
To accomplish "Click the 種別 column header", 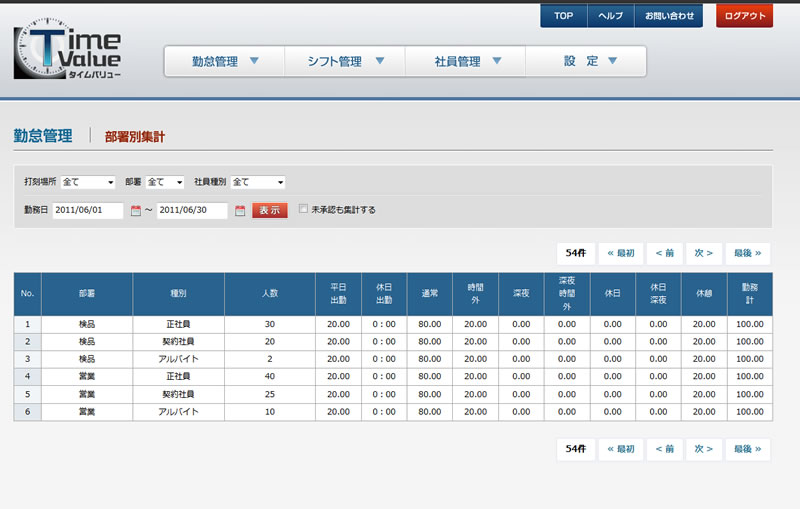I will [178, 294].
